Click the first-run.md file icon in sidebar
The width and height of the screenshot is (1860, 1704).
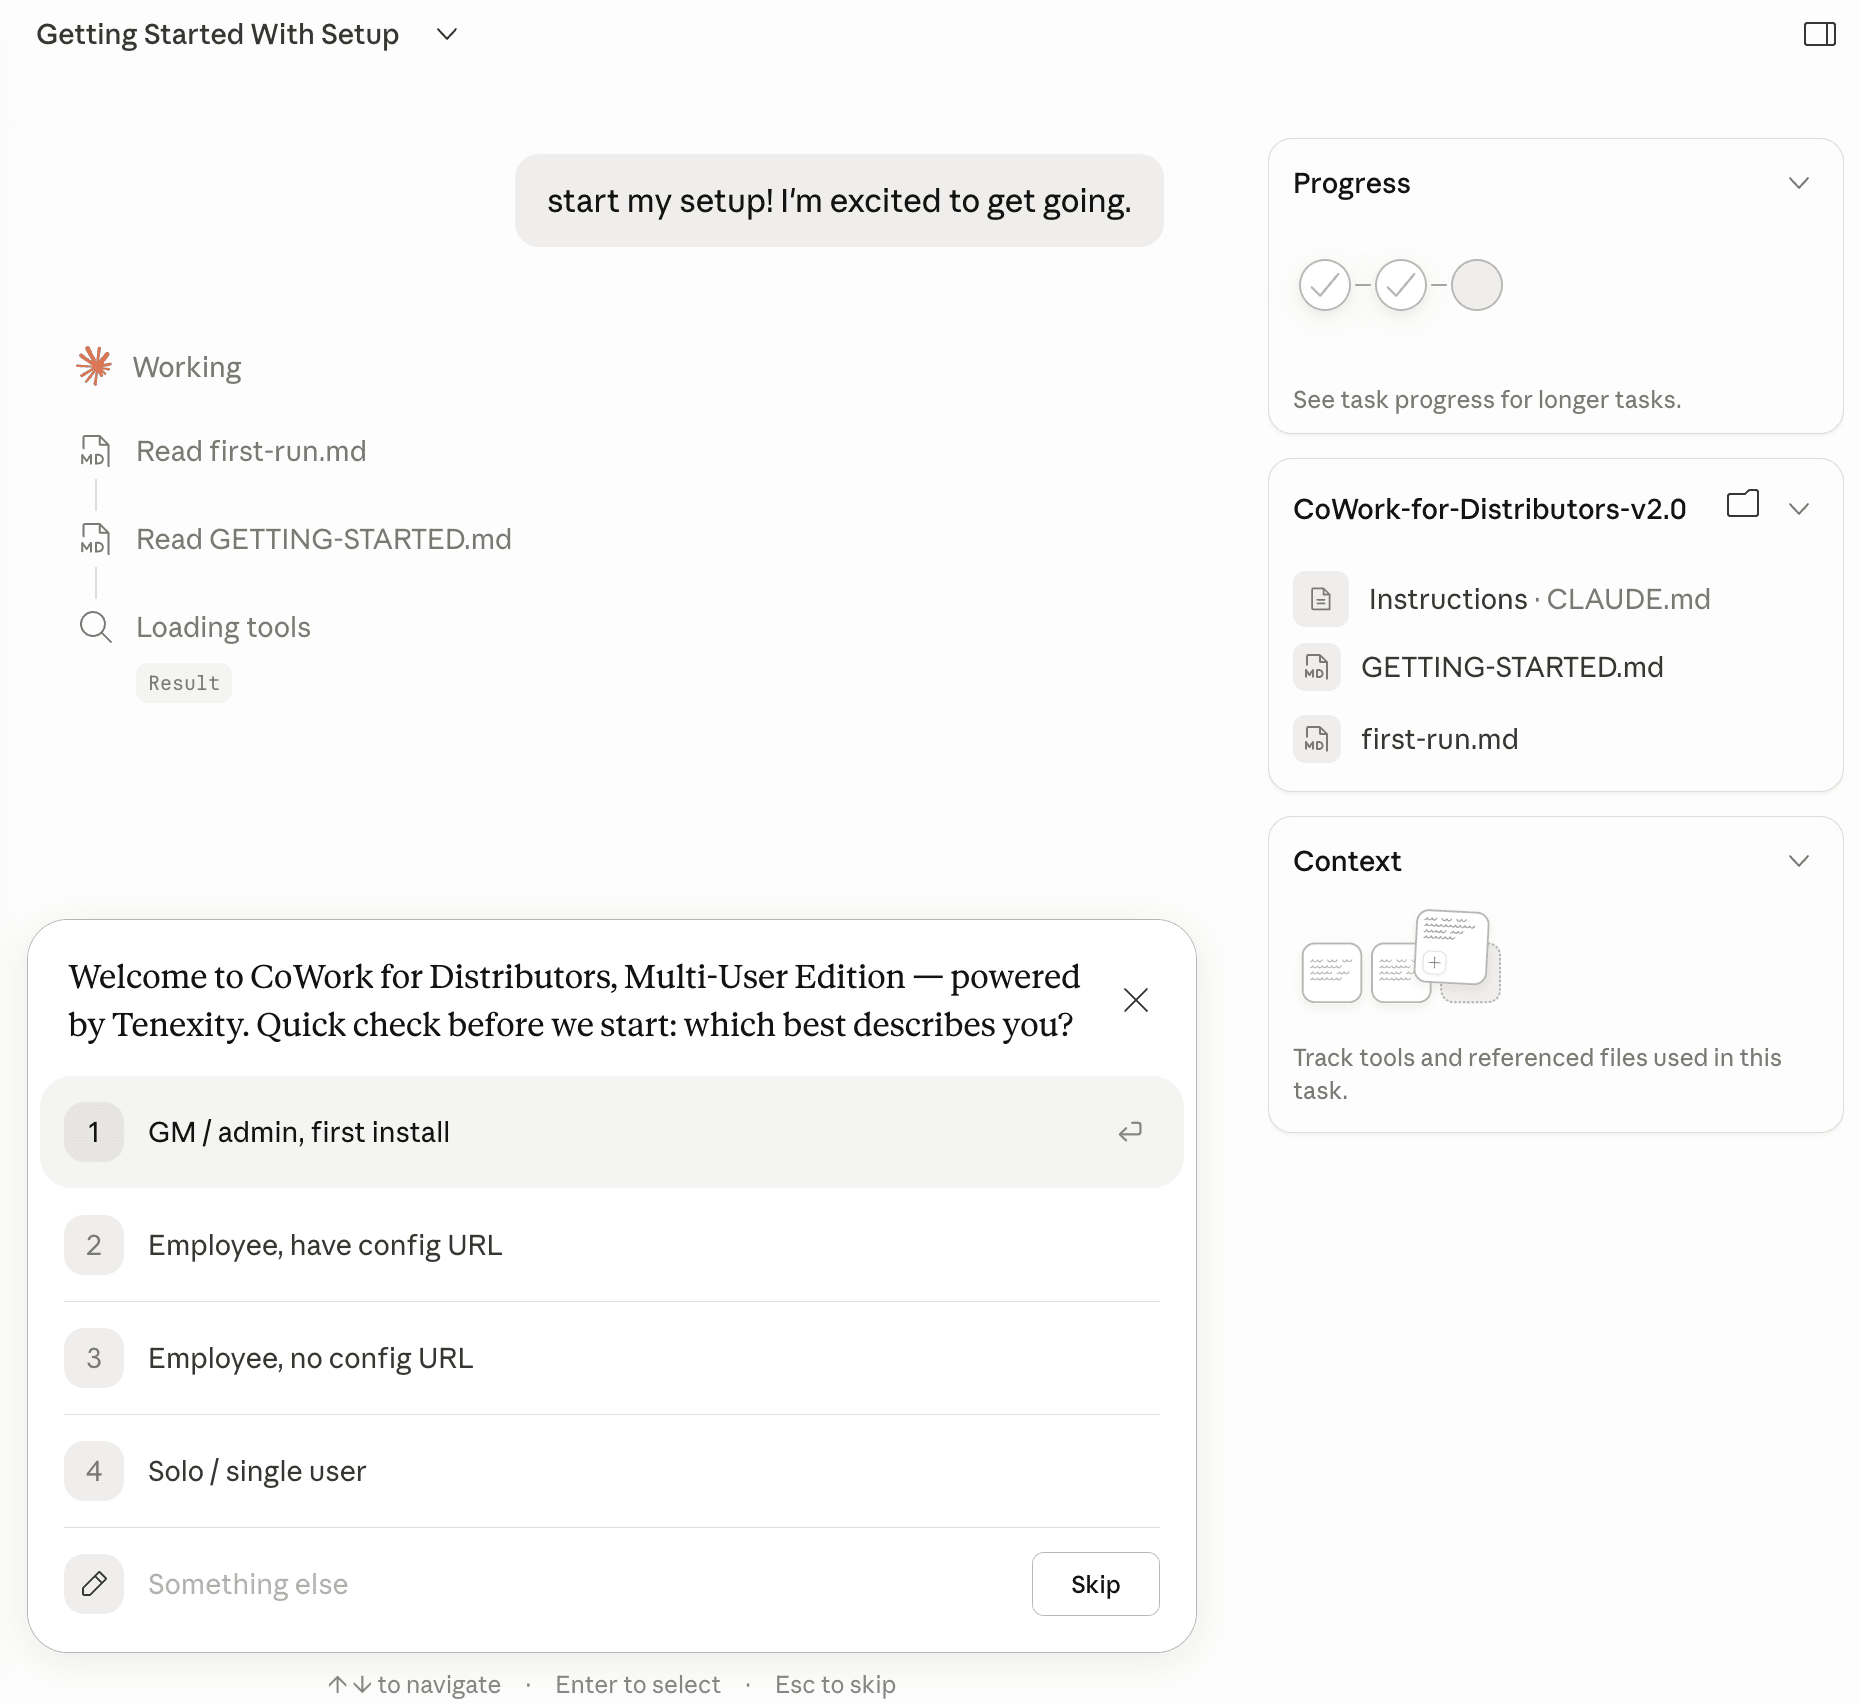coord(1316,739)
